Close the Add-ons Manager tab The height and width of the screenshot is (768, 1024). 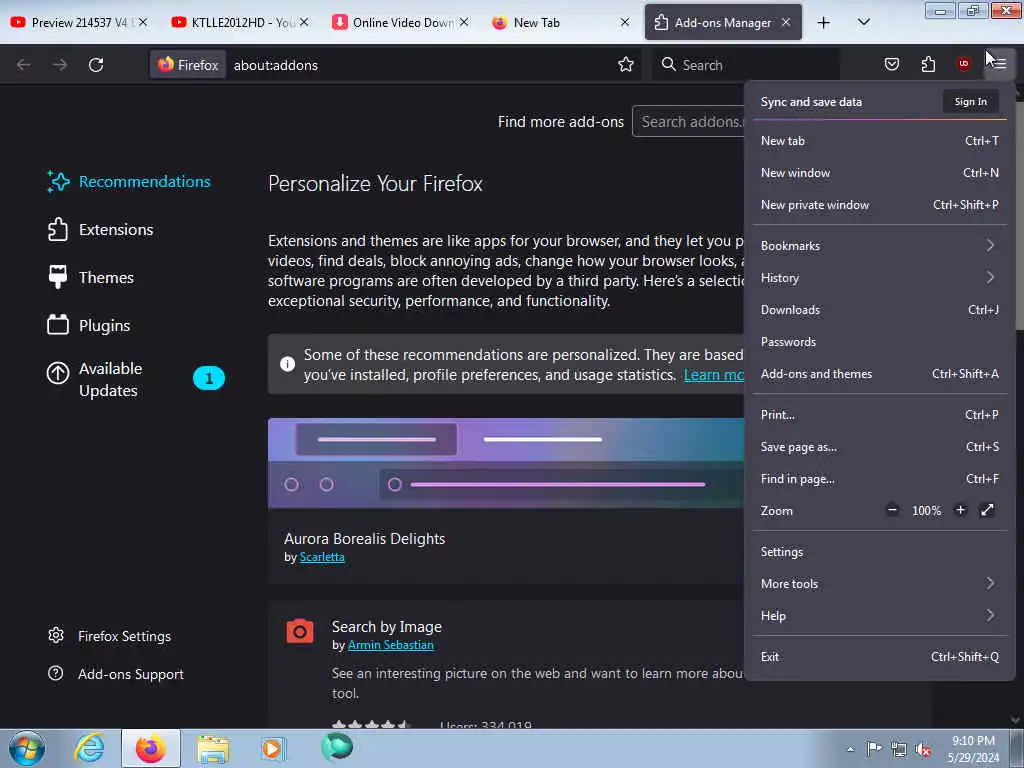pyautogui.click(x=786, y=22)
